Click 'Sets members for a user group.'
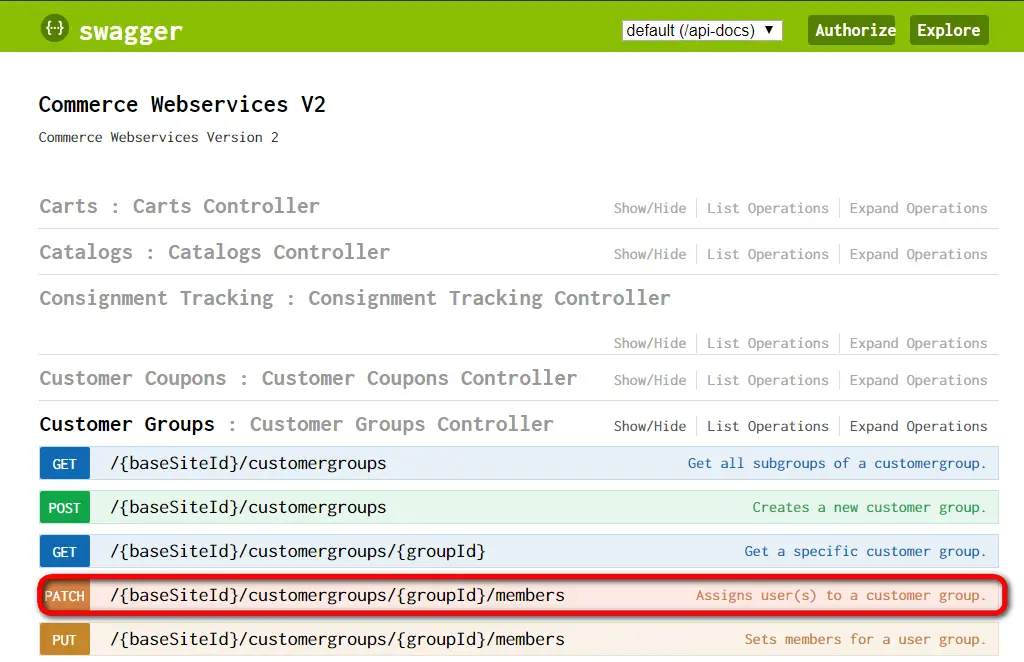This screenshot has height=662, width=1024. pos(865,640)
